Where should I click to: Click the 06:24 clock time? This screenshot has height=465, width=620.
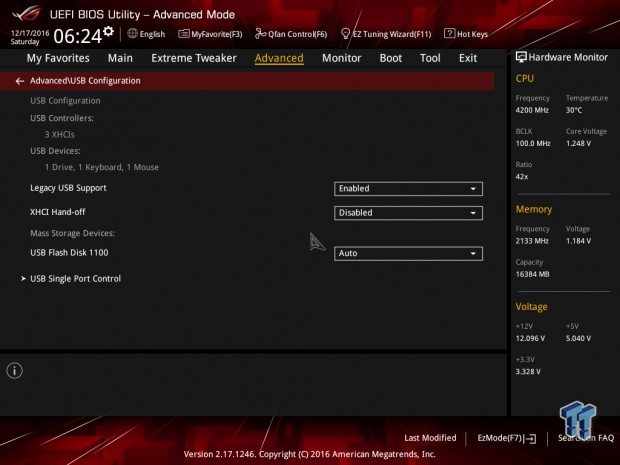tap(78, 36)
